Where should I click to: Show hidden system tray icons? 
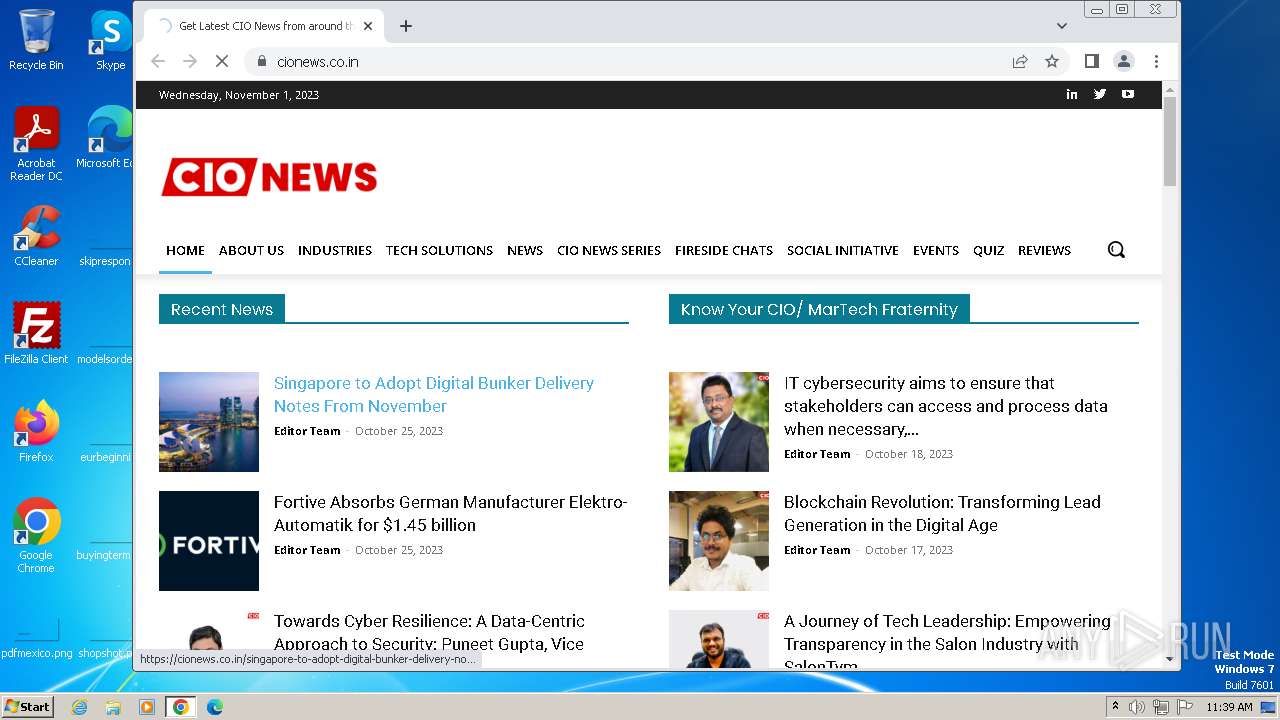tap(1115, 707)
